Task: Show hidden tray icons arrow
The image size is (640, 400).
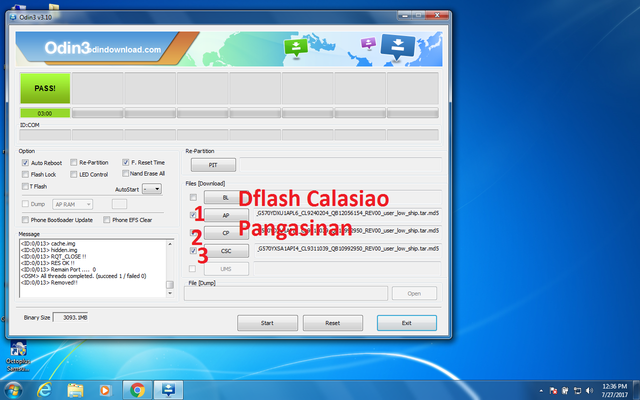Action: 541,391
